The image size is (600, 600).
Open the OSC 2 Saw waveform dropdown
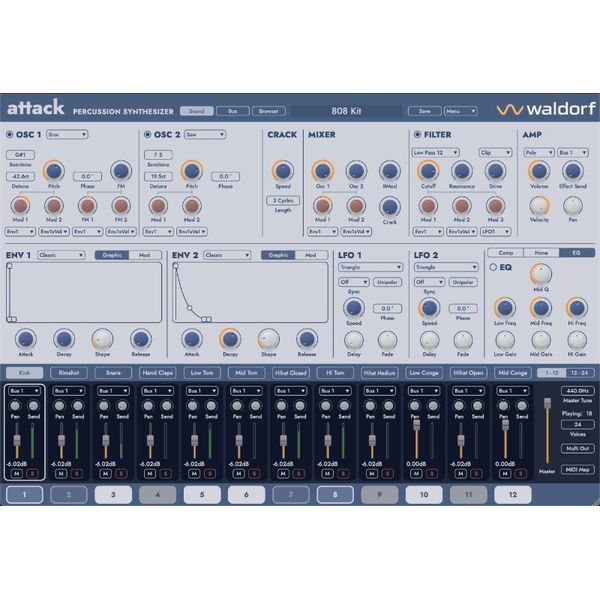pos(205,135)
